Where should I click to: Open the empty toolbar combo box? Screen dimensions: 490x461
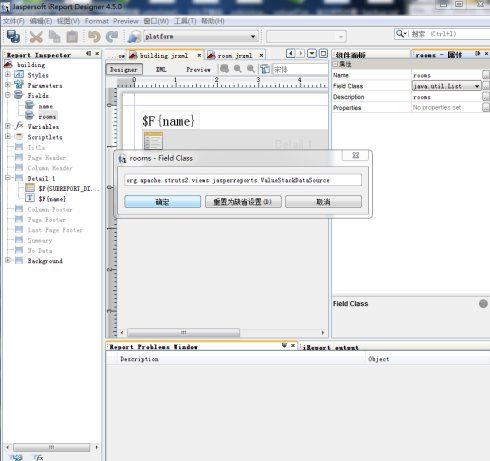306,37
